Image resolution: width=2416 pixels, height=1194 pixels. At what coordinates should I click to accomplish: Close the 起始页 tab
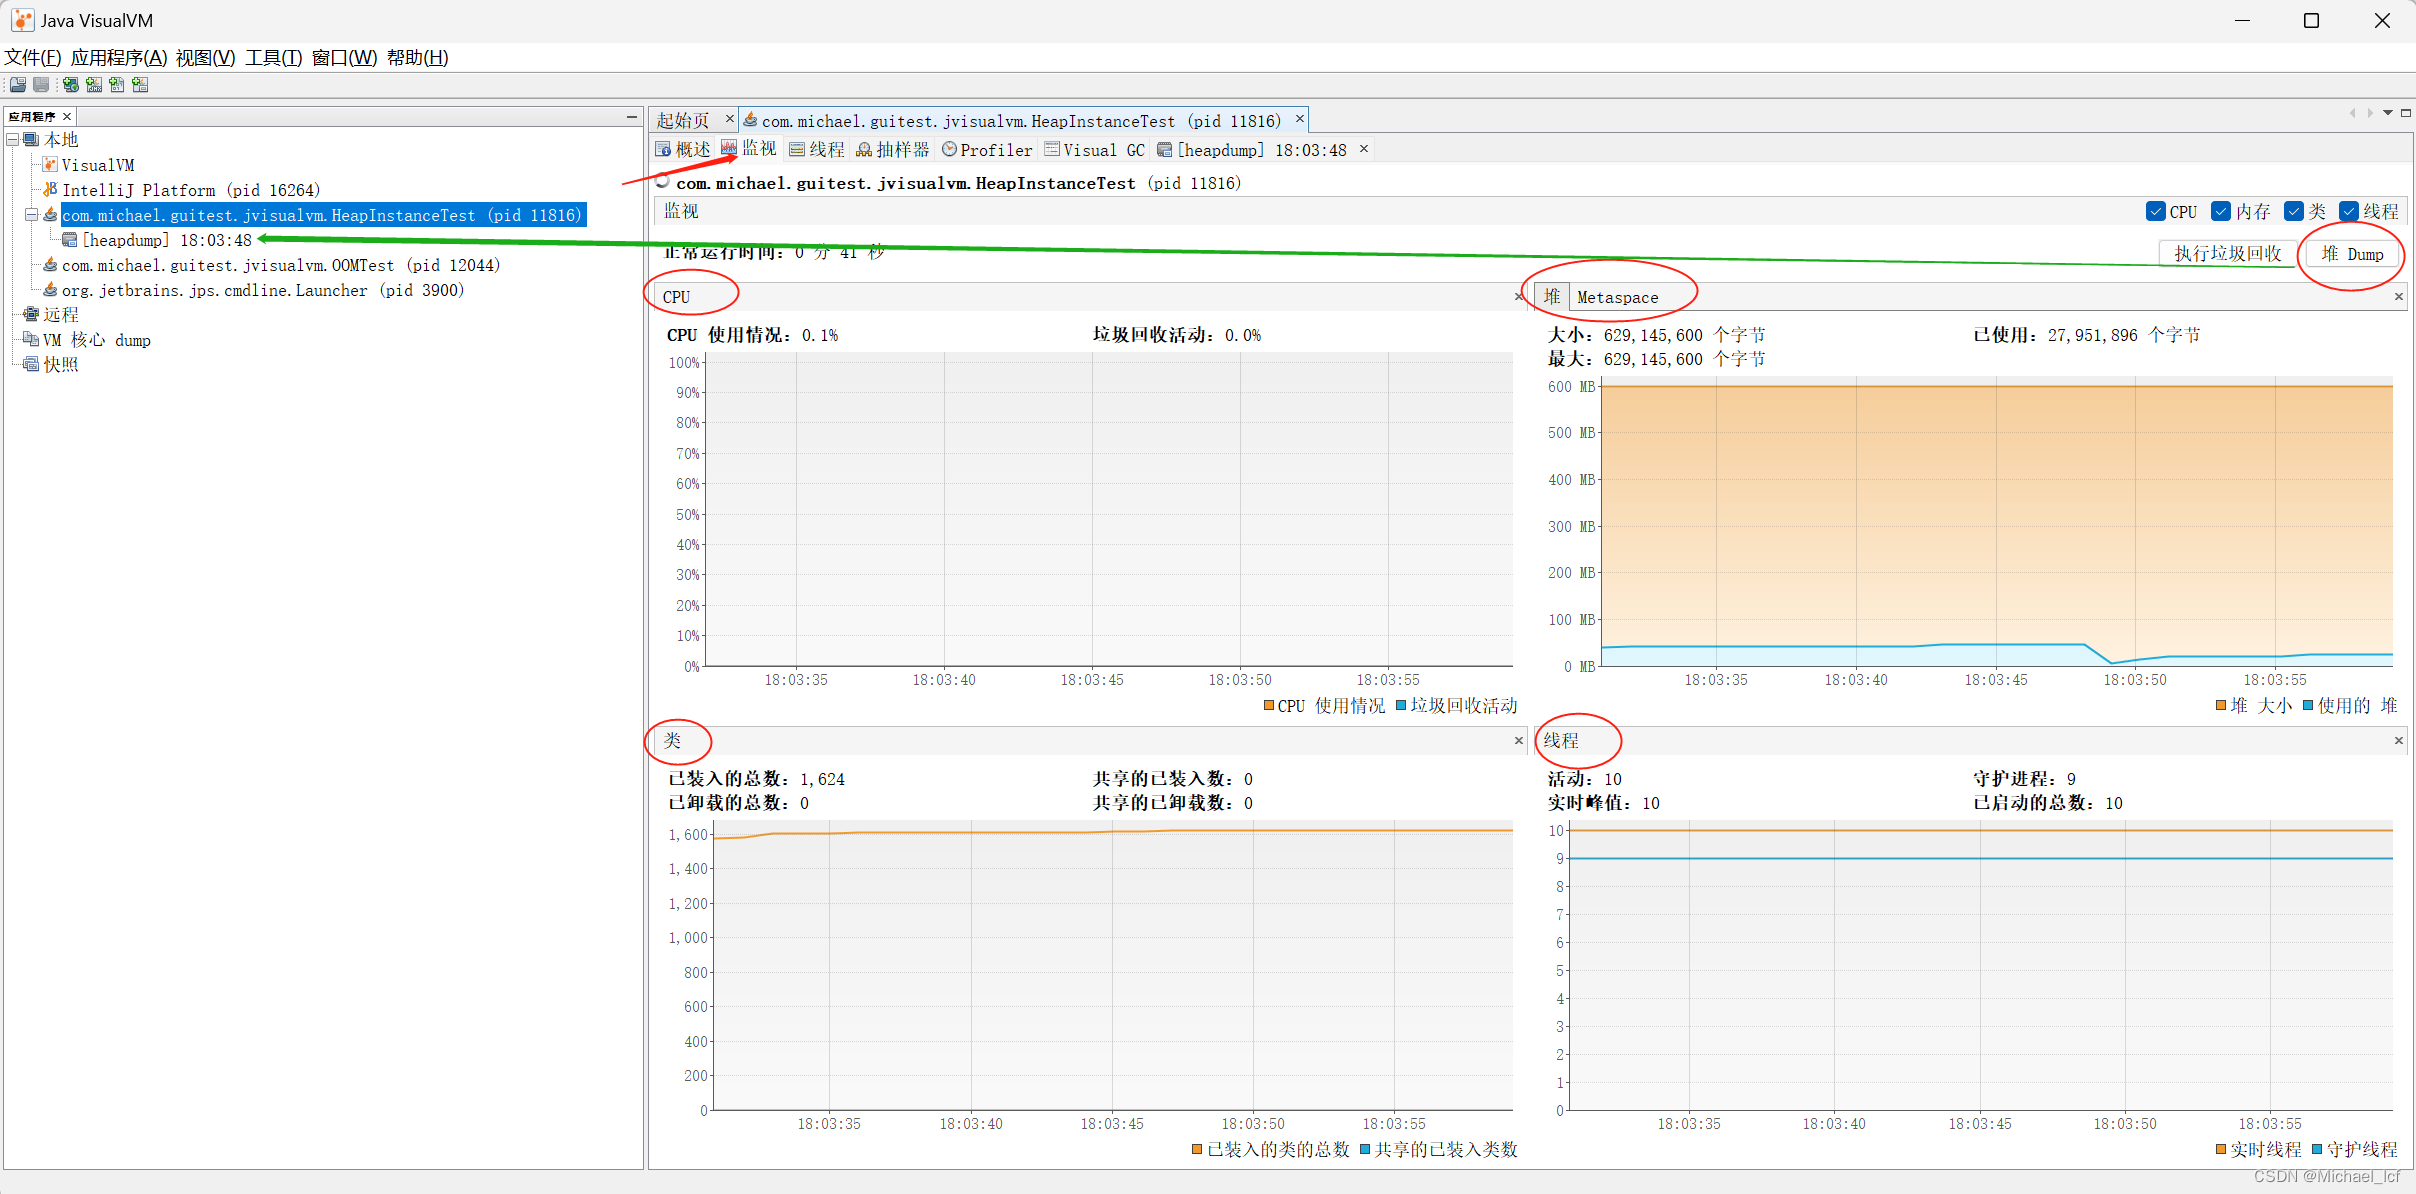(x=730, y=119)
